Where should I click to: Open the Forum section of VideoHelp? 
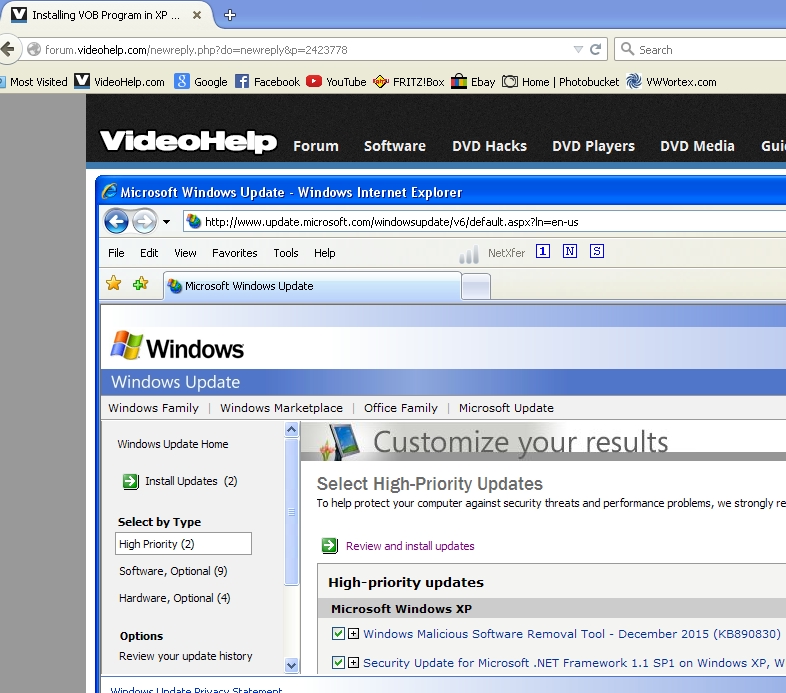coord(316,146)
